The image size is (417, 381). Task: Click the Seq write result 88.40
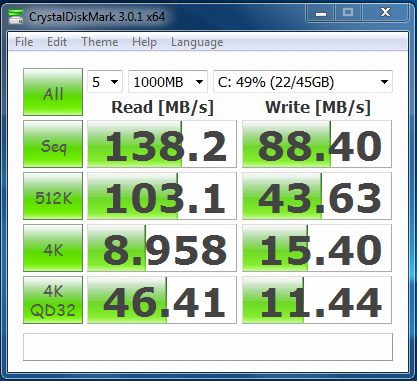click(x=317, y=144)
